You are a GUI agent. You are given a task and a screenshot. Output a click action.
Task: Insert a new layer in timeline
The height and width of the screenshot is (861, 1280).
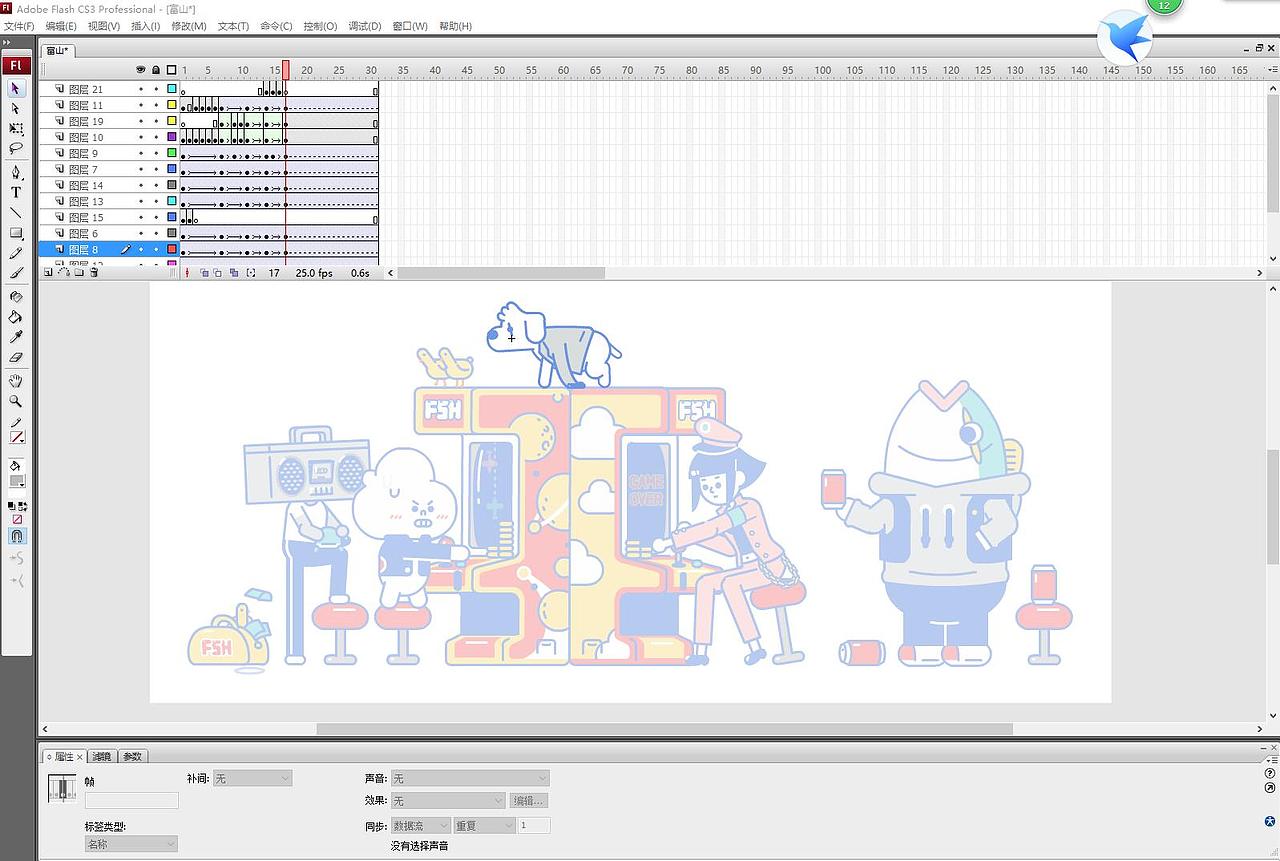coord(48,272)
